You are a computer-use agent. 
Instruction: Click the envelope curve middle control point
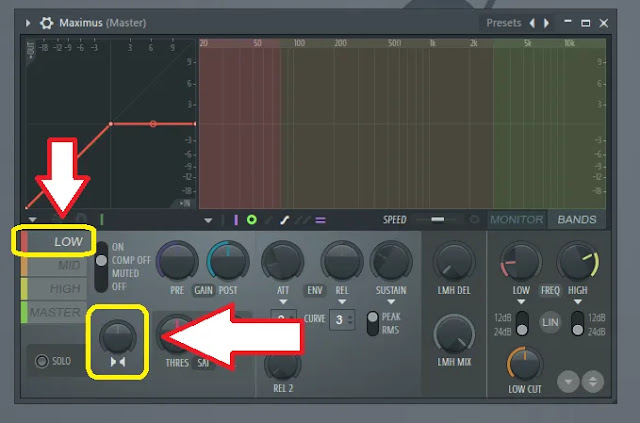point(153,124)
